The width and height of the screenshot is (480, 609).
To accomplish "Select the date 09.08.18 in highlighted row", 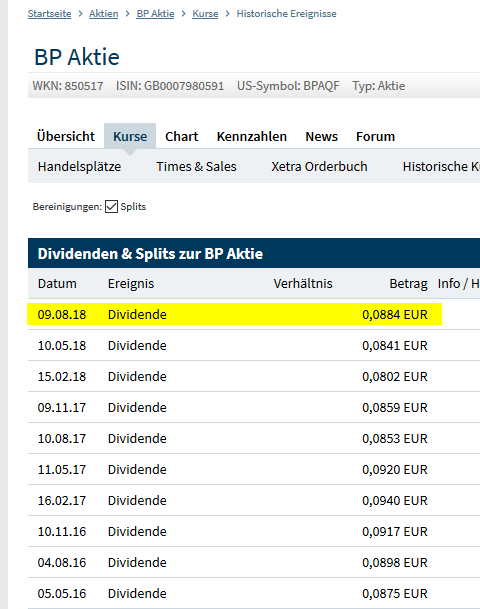I will click(x=62, y=315).
